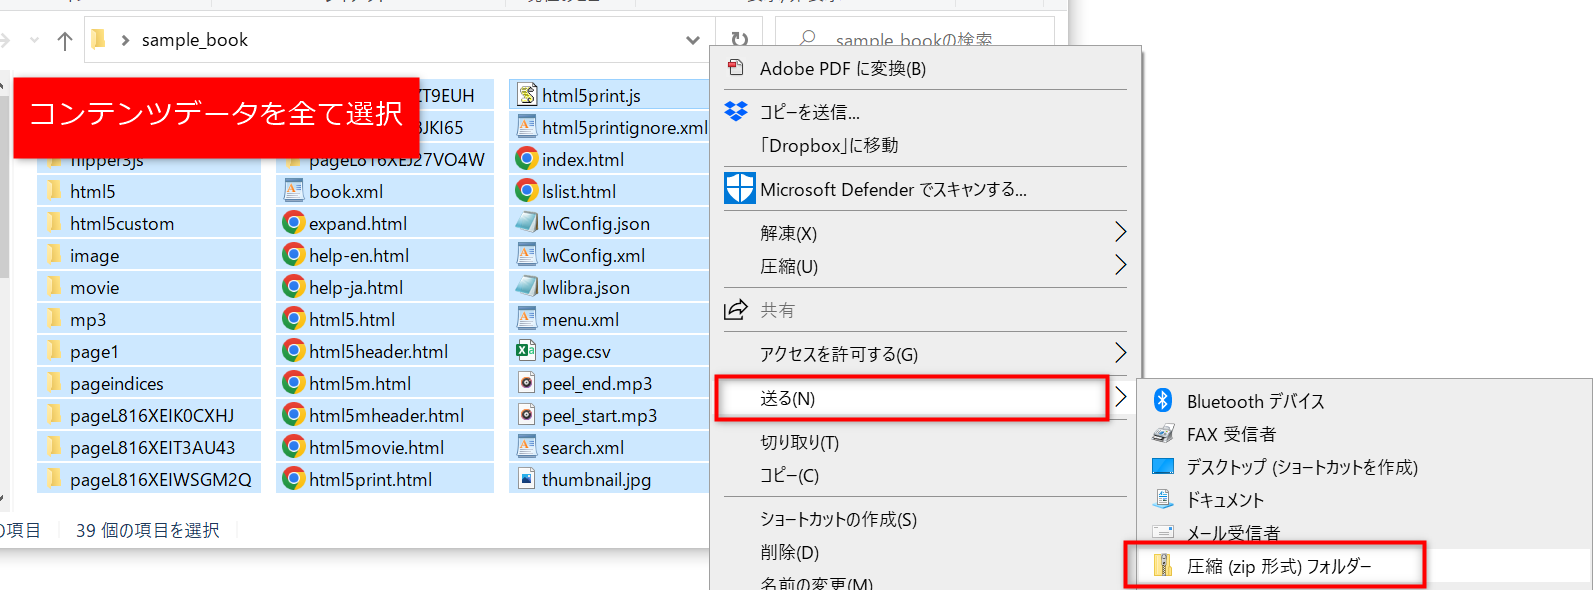Refresh the sample_book folder view
Viewport: 1593px width, 590px height.
click(x=739, y=40)
